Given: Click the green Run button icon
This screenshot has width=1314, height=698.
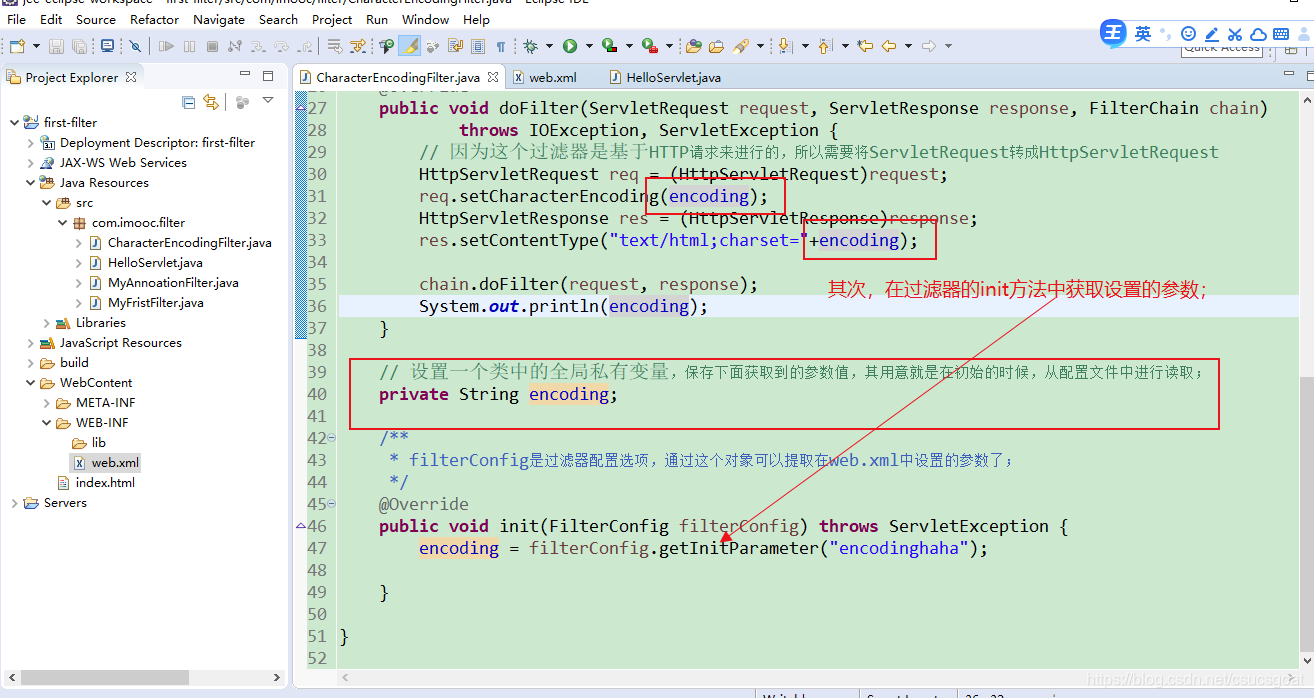Looking at the screenshot, I should pyautogui.click(x=570, y=46).
